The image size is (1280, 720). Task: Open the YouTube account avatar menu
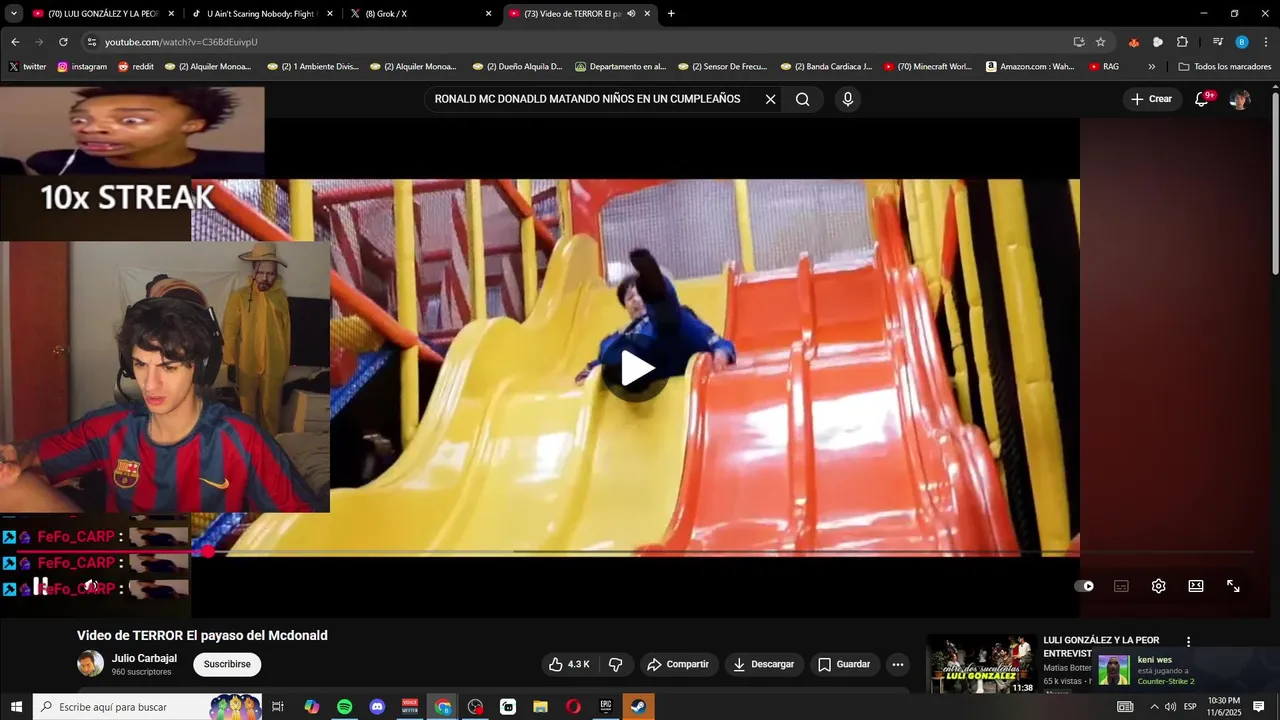(x=1240, y=99)
